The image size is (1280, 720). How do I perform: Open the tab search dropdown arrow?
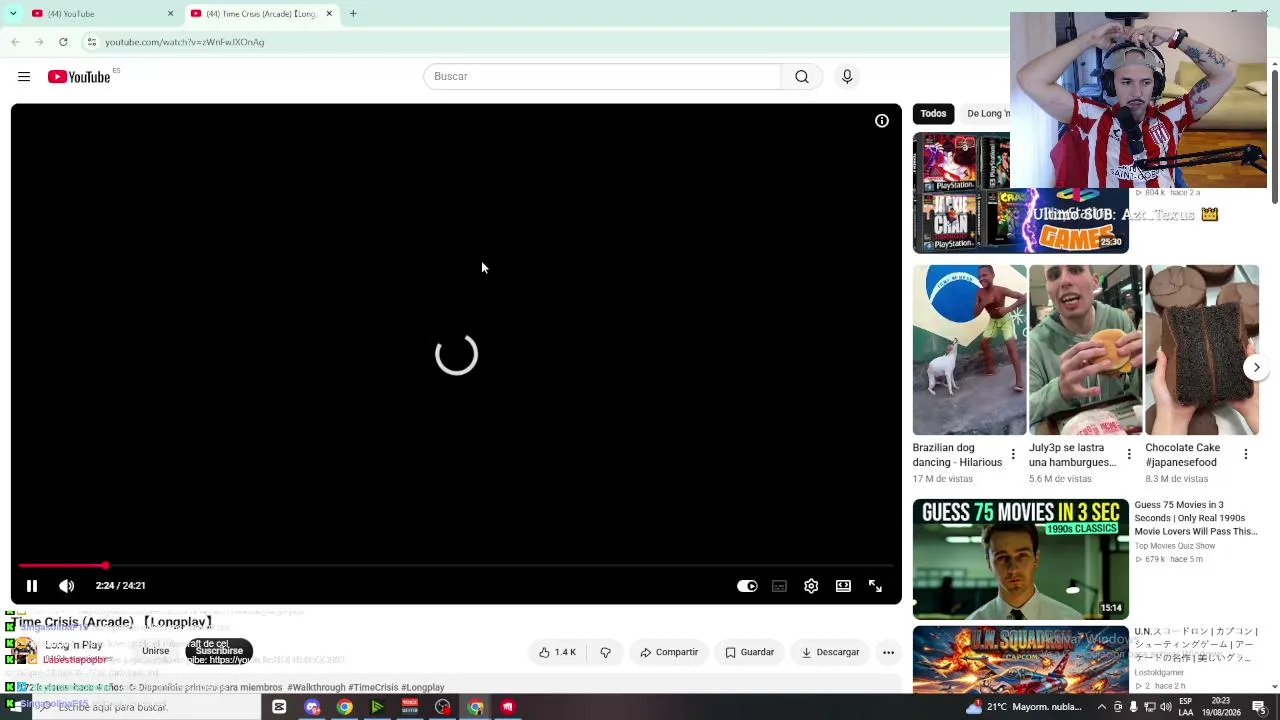(13, 14)
